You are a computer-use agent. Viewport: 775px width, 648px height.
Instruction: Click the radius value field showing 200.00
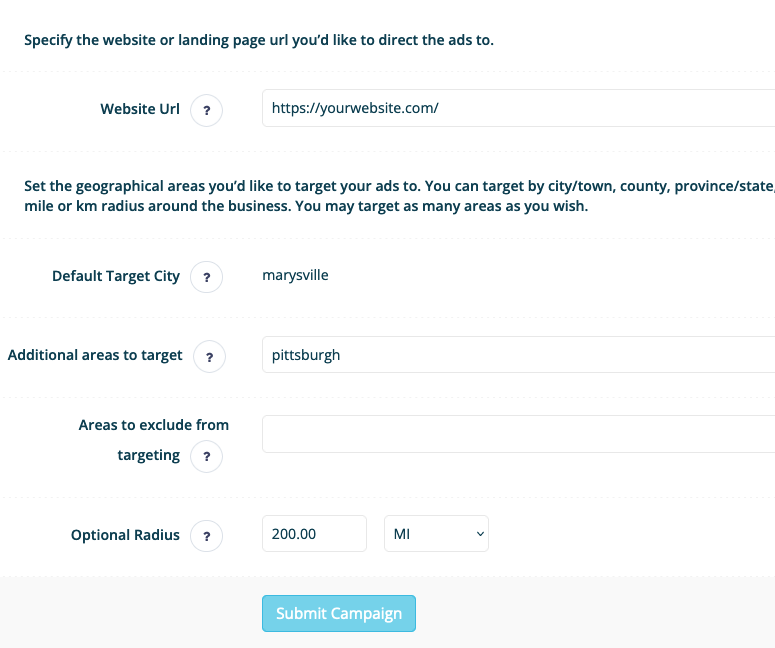tap(314, 534)
